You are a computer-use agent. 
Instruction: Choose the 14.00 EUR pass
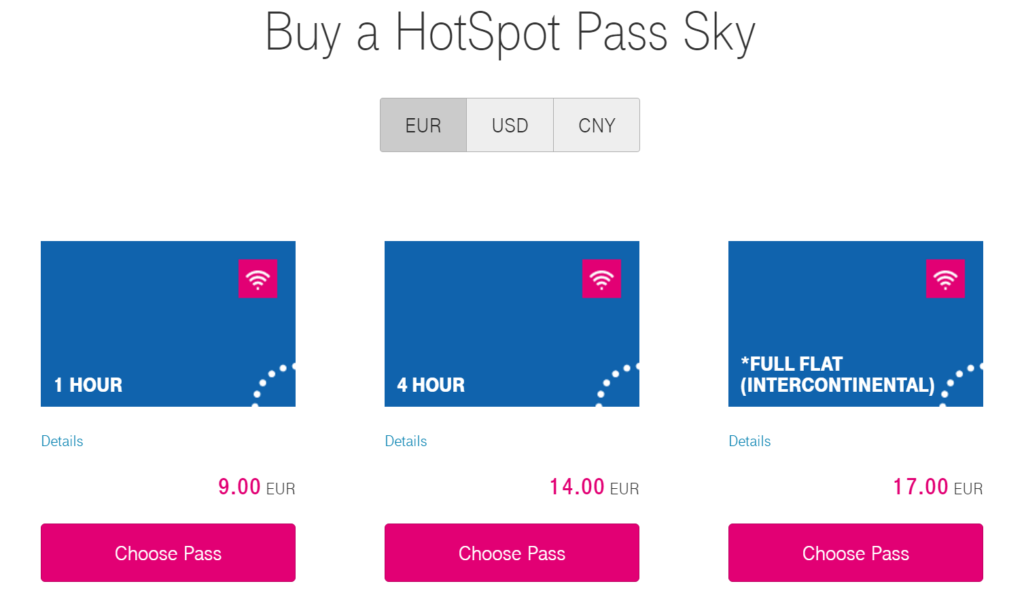point(511,553)
